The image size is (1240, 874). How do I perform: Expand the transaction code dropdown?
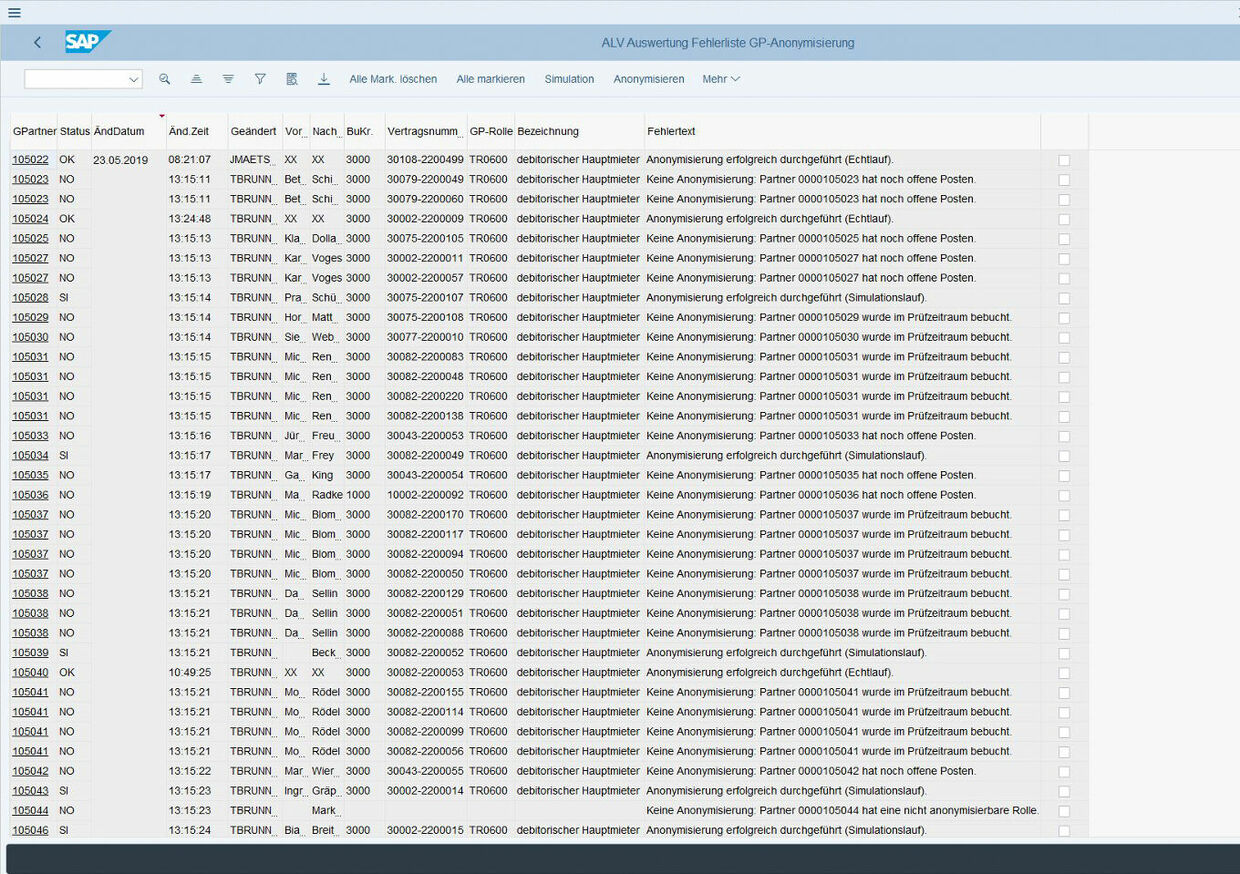134,79
